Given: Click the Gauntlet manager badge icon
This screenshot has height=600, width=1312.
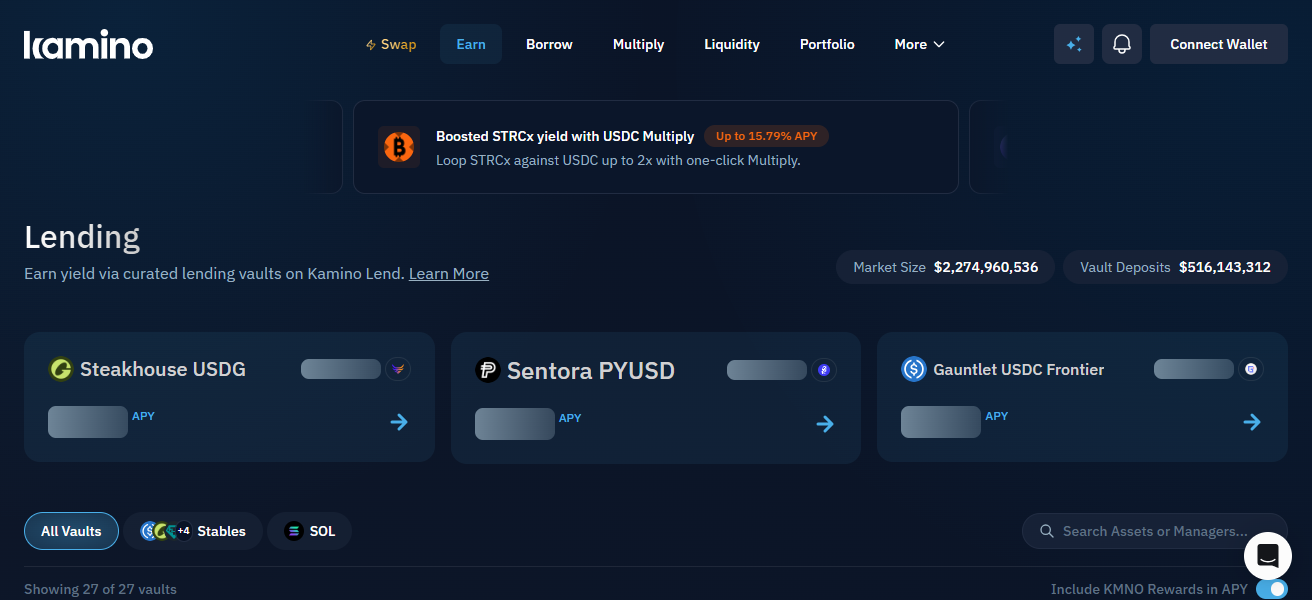Looking at the screenshot, I should (1250, 369).
